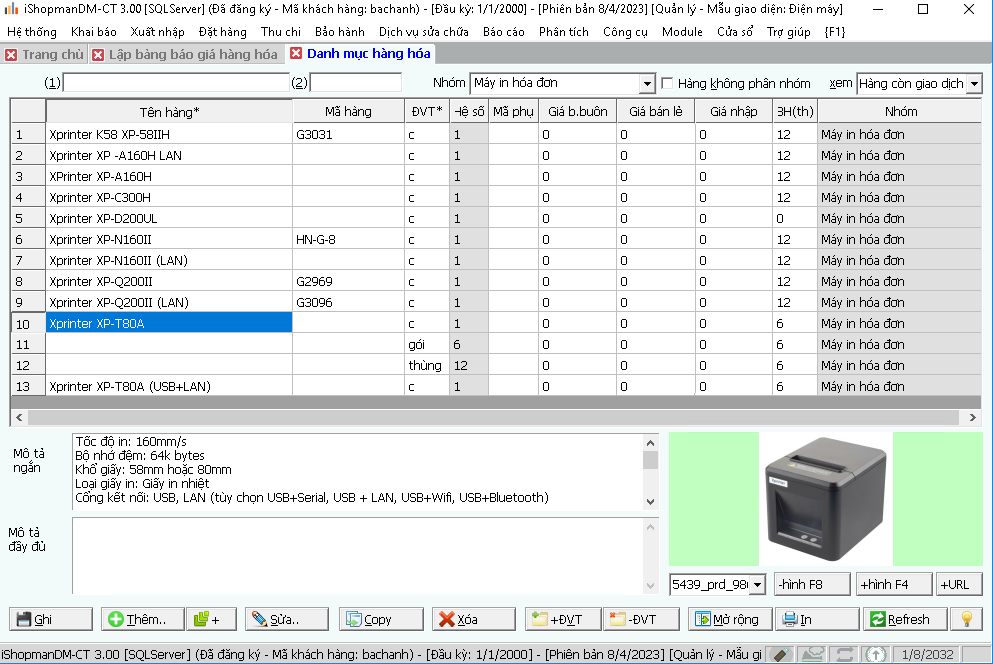This screenshot has height=664, width=993.
Task: Focus search field (1)
Action: (176, 82)
